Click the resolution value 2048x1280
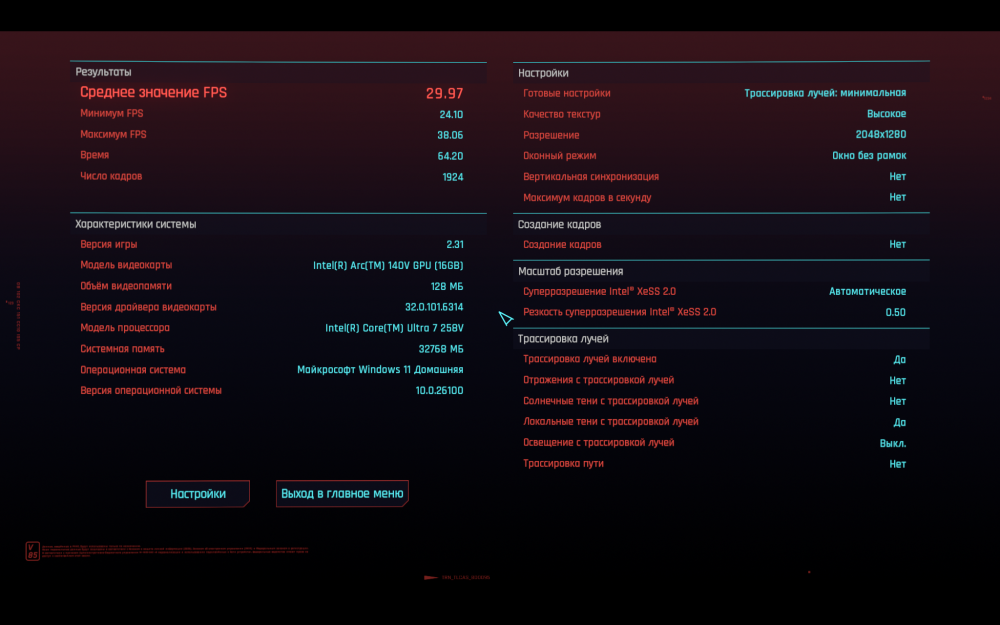 tap(881, 135)
